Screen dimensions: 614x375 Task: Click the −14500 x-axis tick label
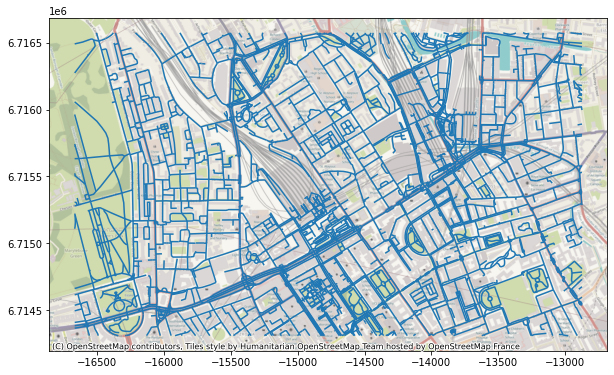pos(365,362)
